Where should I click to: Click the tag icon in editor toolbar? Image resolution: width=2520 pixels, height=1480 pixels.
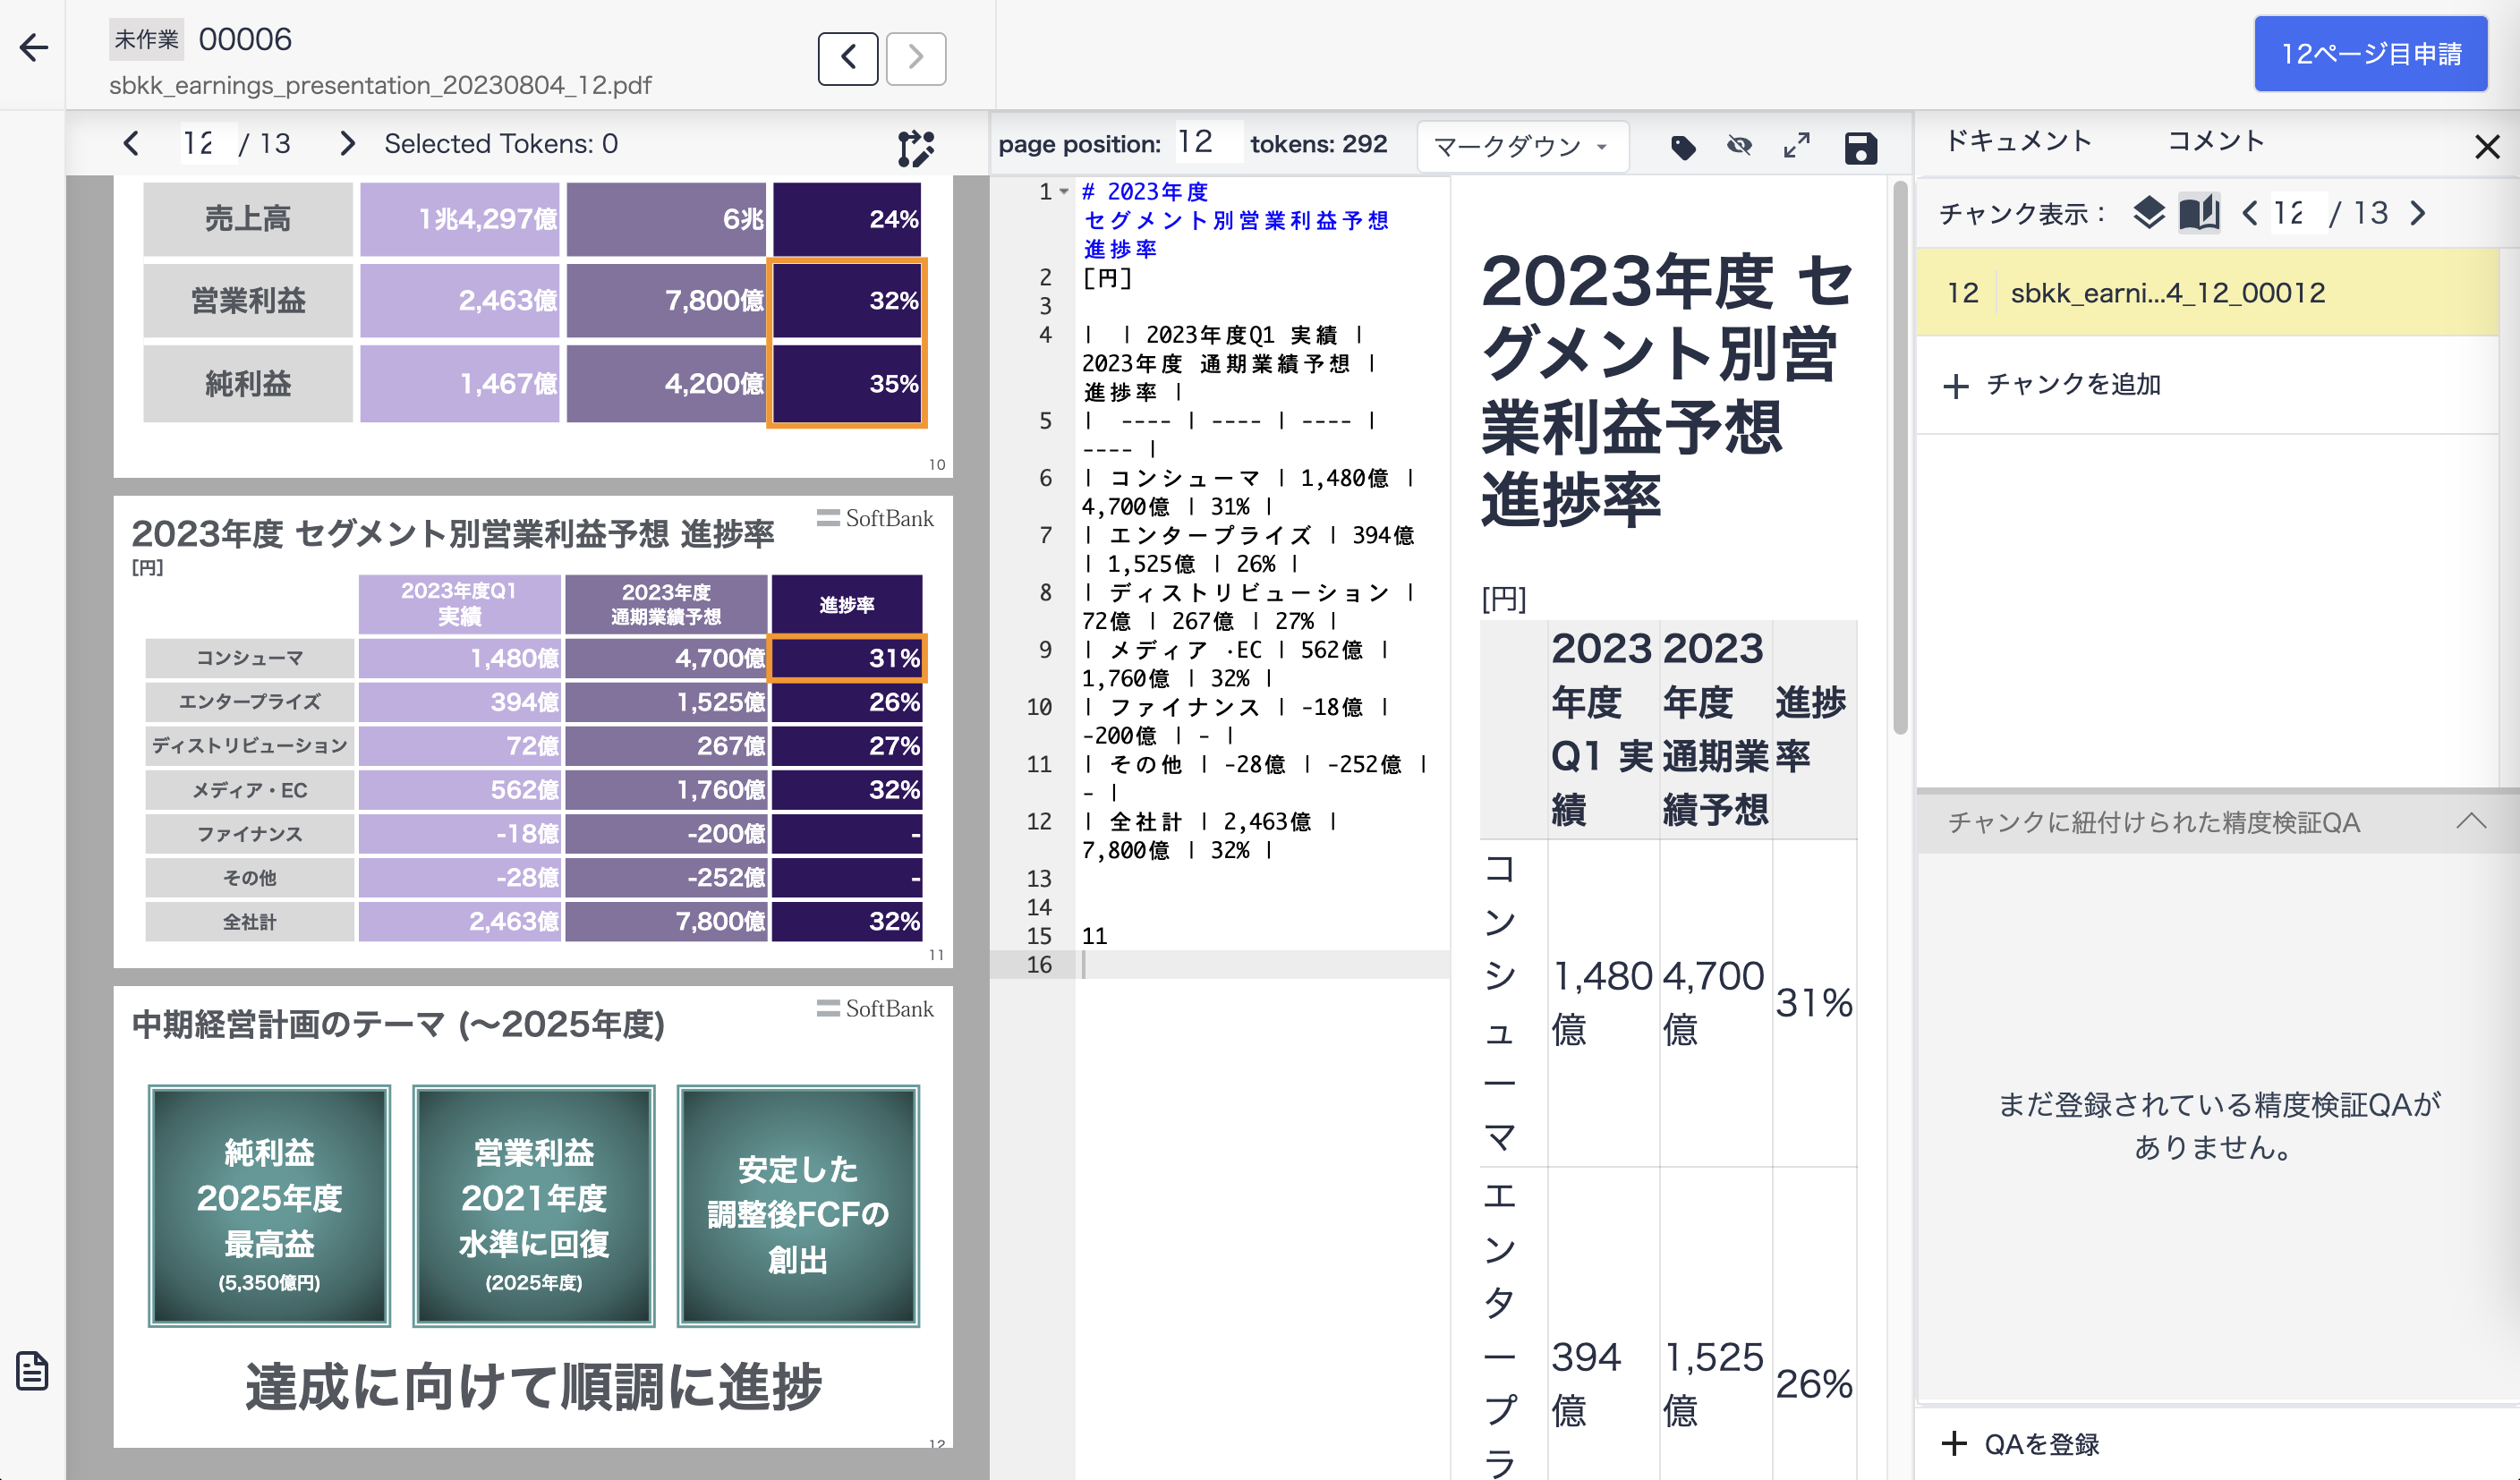(1683, 147)
